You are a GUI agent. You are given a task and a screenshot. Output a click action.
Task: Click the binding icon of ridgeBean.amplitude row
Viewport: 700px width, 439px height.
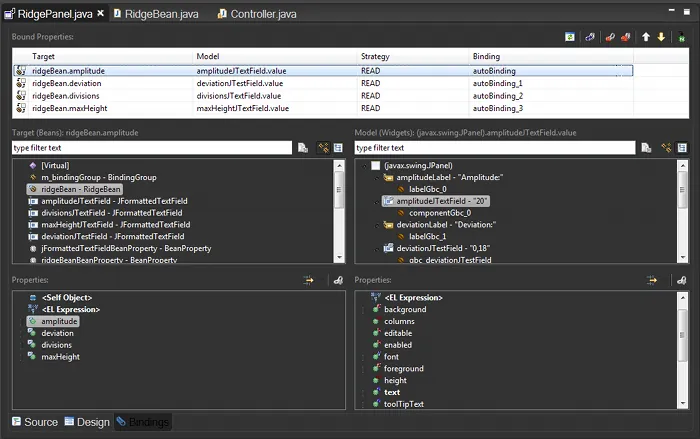pyautogui.click(x=21, y=71)
